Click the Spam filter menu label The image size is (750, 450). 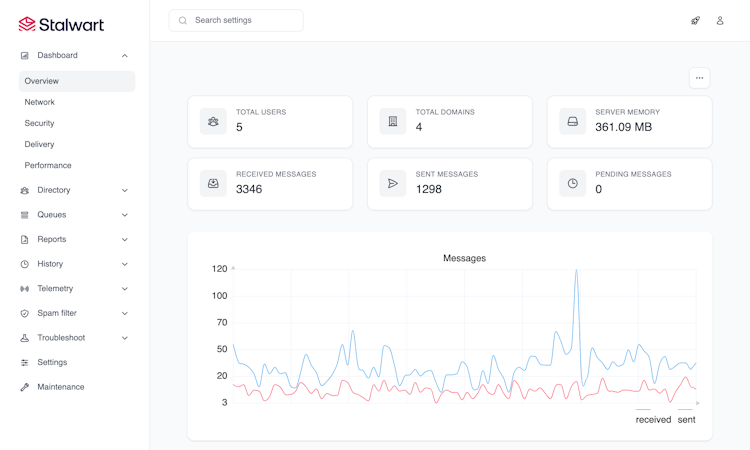pos(57,313)
